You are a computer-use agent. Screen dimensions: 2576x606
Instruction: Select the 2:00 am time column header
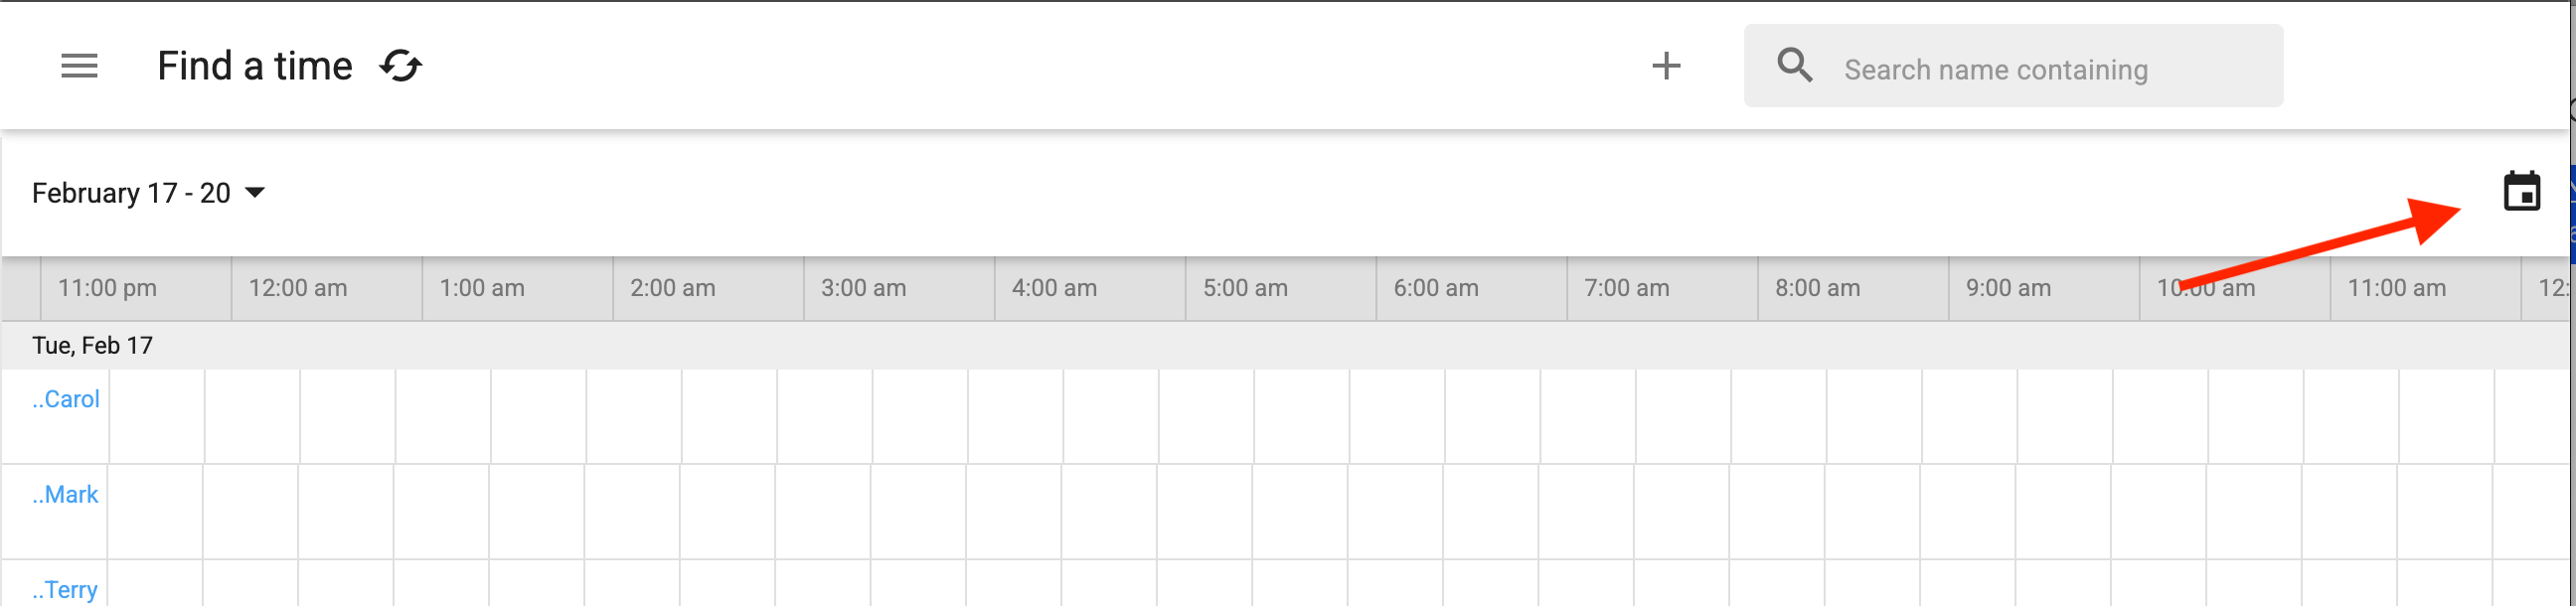click(673, 288)
